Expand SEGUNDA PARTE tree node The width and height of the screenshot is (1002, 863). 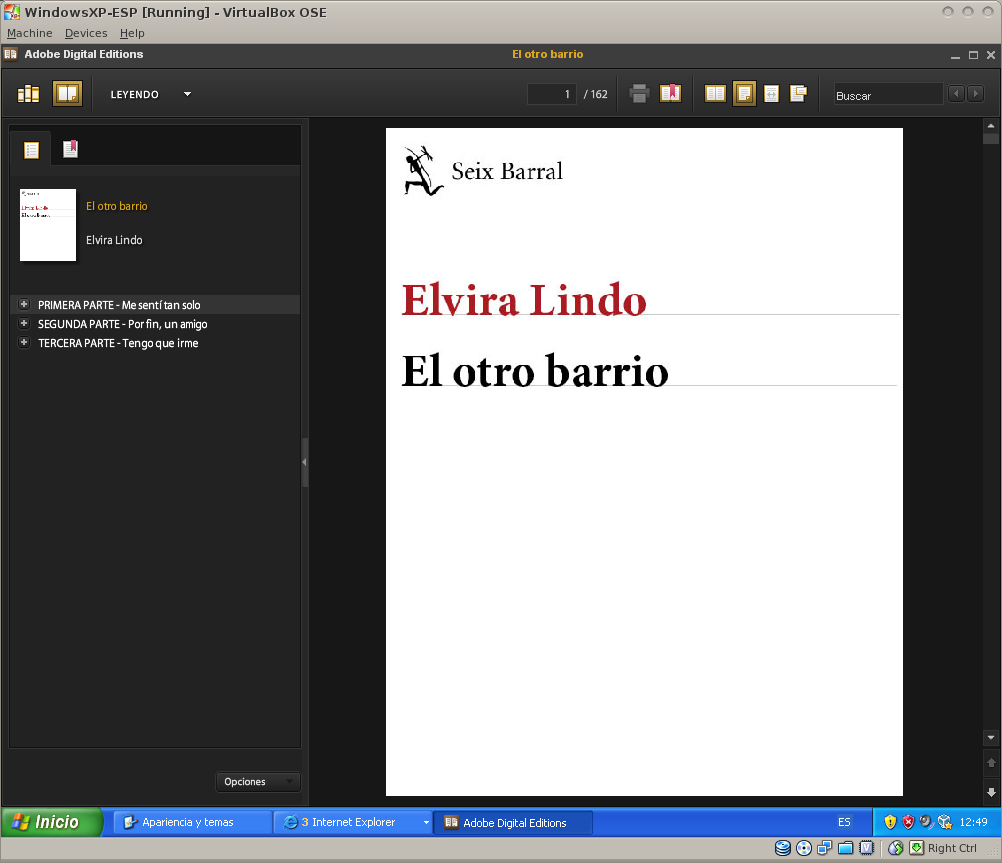click(x=24, y=323)
